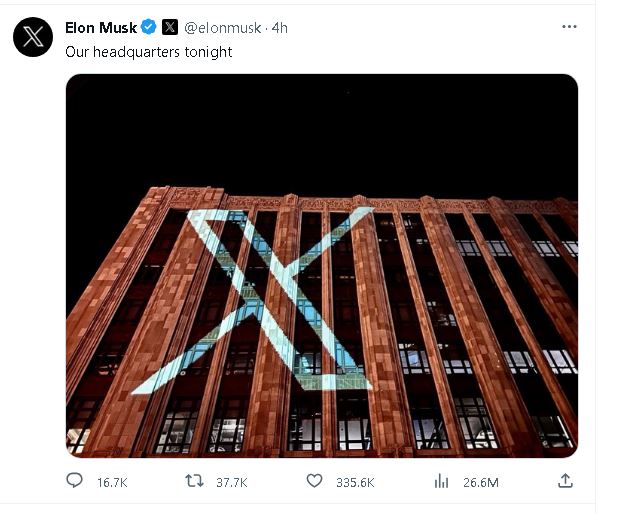
Task: Click the 4h post timestamp
Action: tap(279, 28)
